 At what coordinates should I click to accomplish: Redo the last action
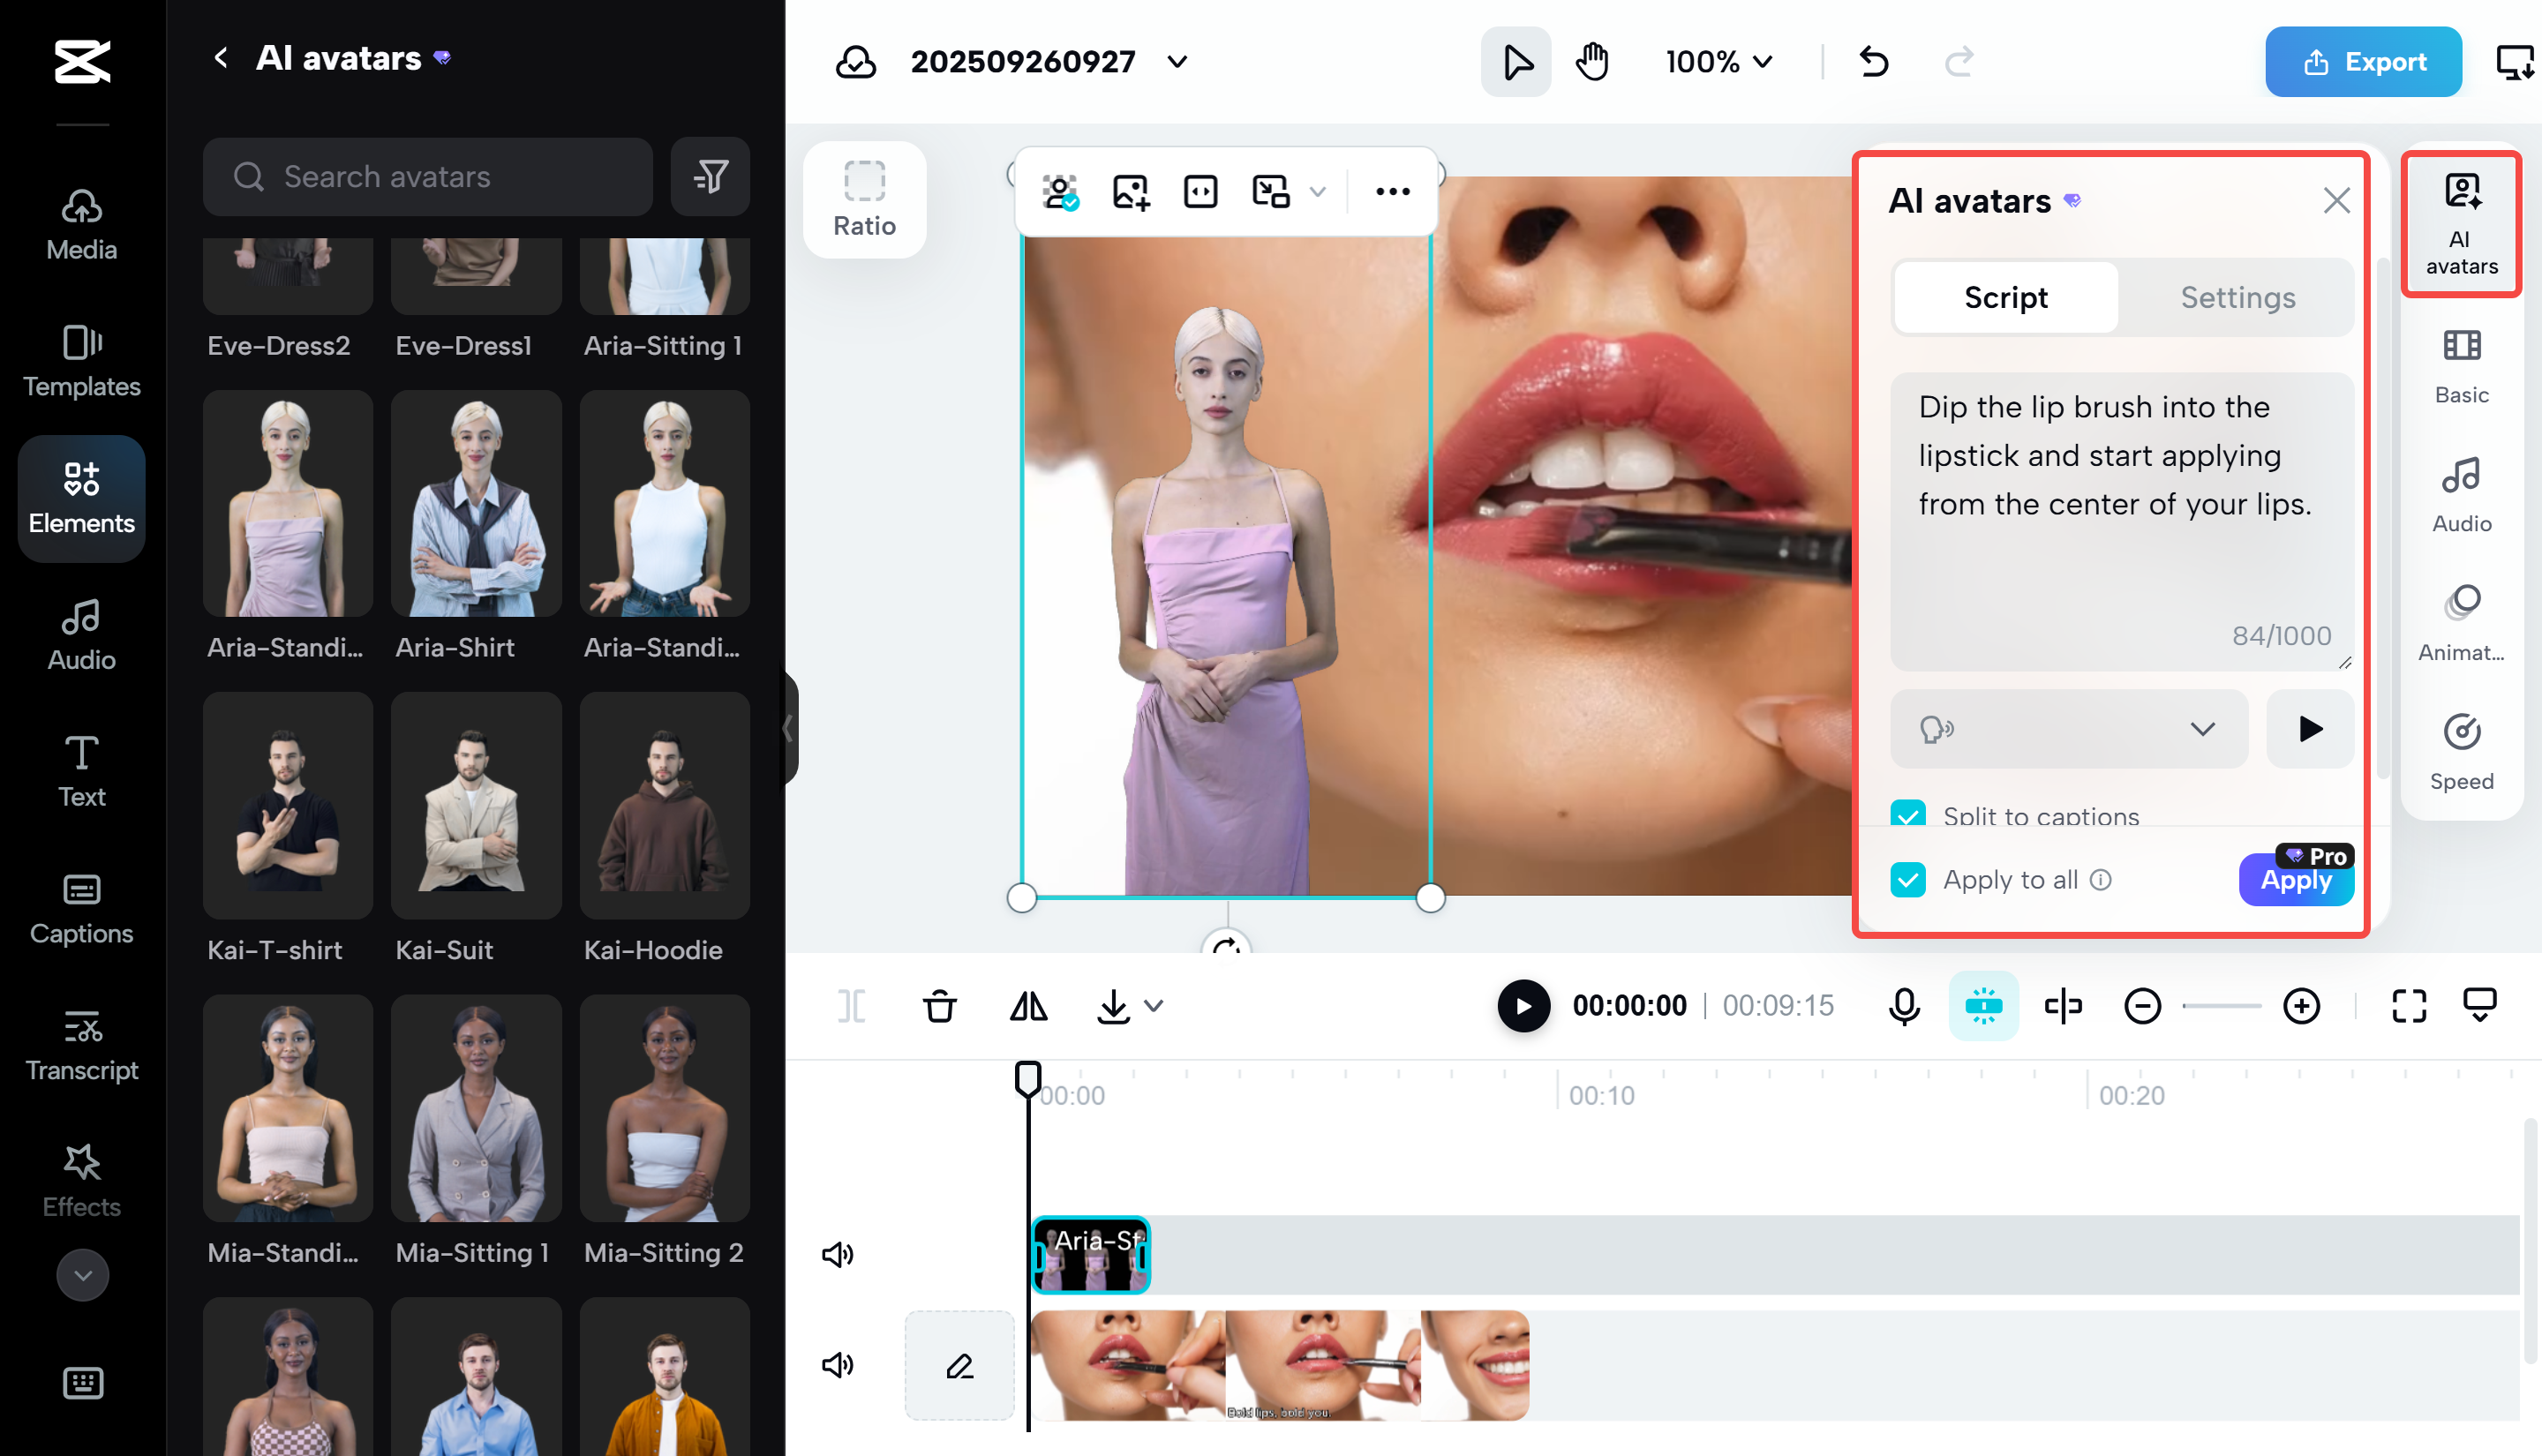(x=1959, y=62)
